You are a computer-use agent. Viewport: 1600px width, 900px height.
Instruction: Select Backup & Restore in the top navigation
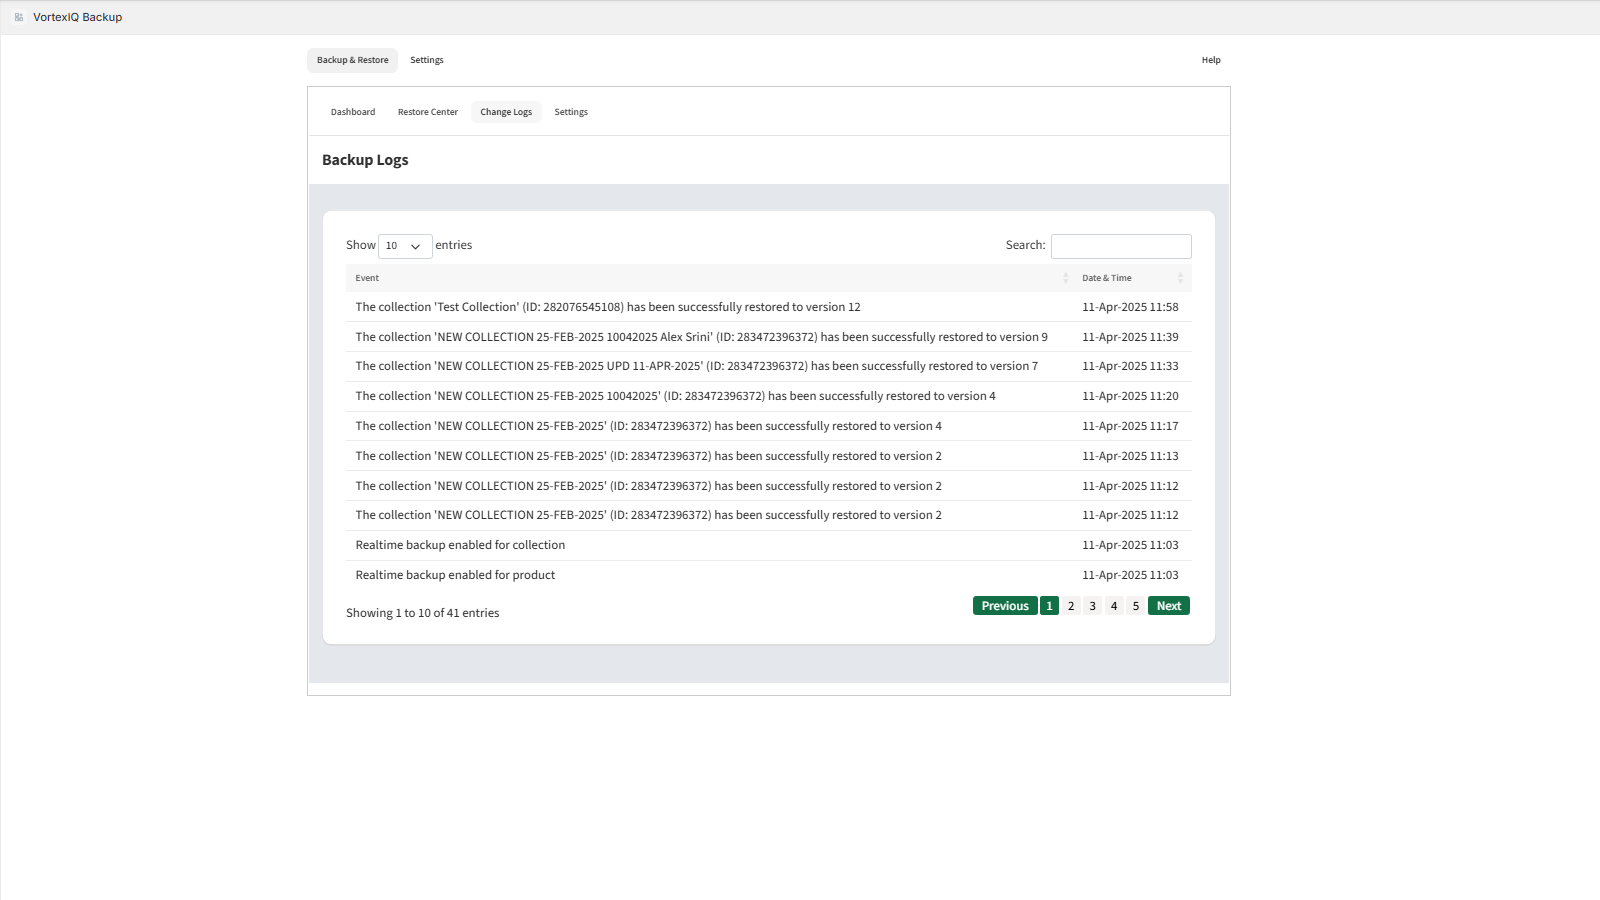[x=352, y=60]
